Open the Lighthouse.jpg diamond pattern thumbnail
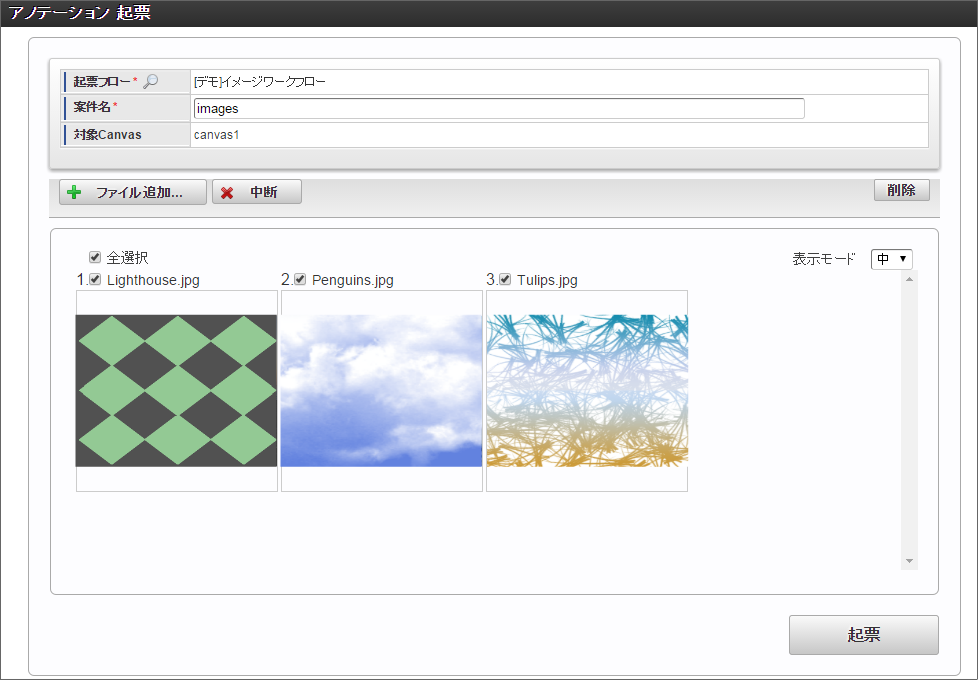The height and width of the screenshot is (680, 978). point(177,391)
